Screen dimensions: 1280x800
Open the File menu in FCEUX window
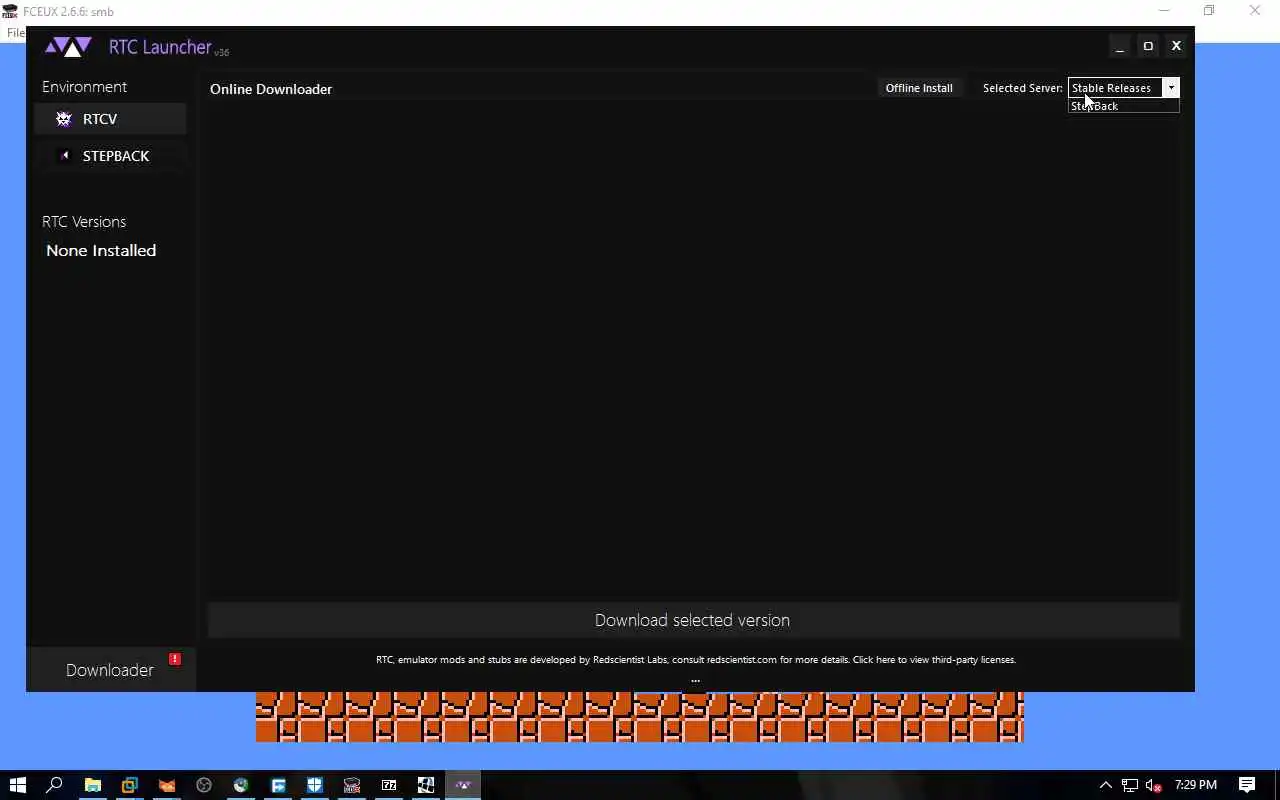pos(14,33)
